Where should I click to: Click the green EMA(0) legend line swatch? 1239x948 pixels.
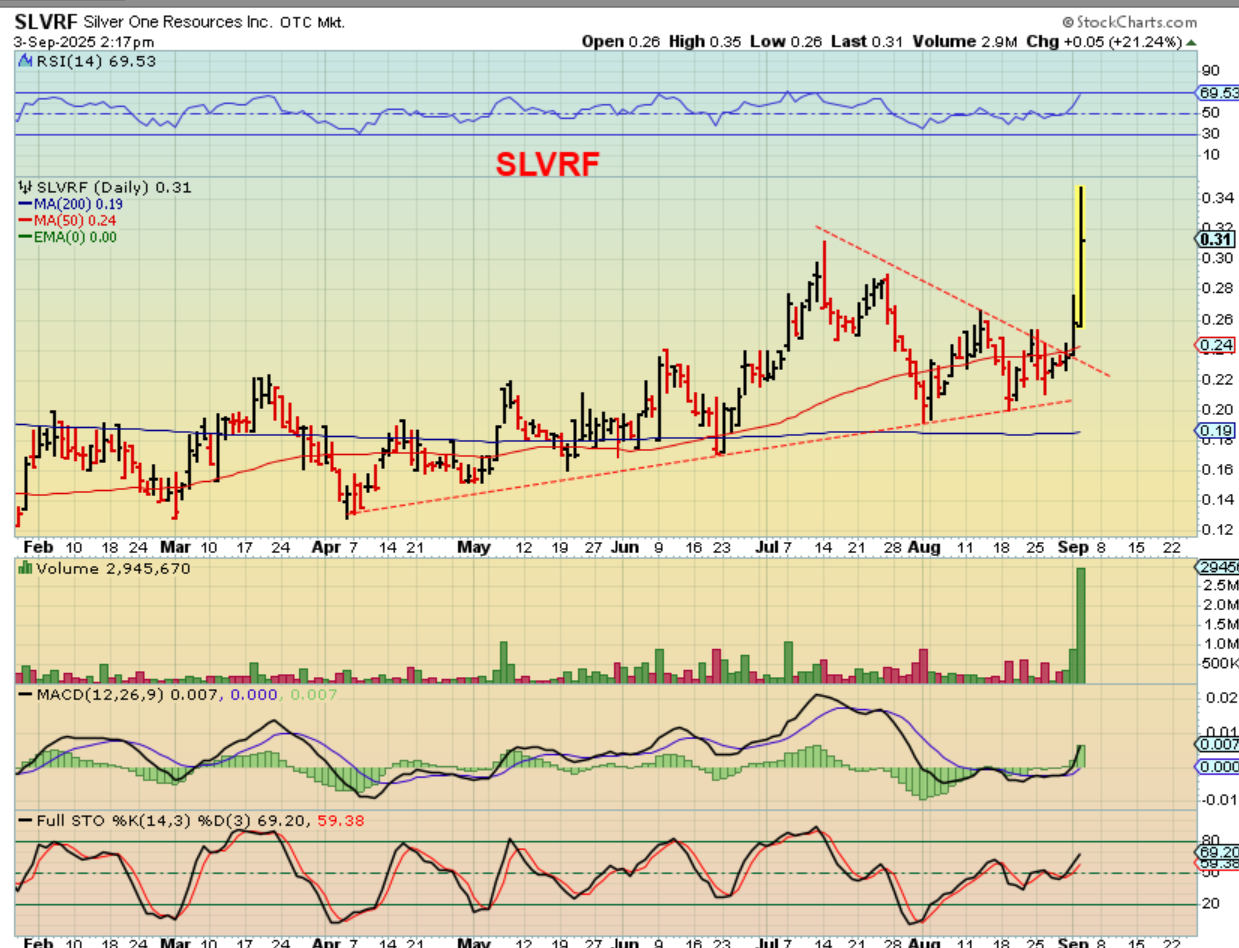click(25, 236)
